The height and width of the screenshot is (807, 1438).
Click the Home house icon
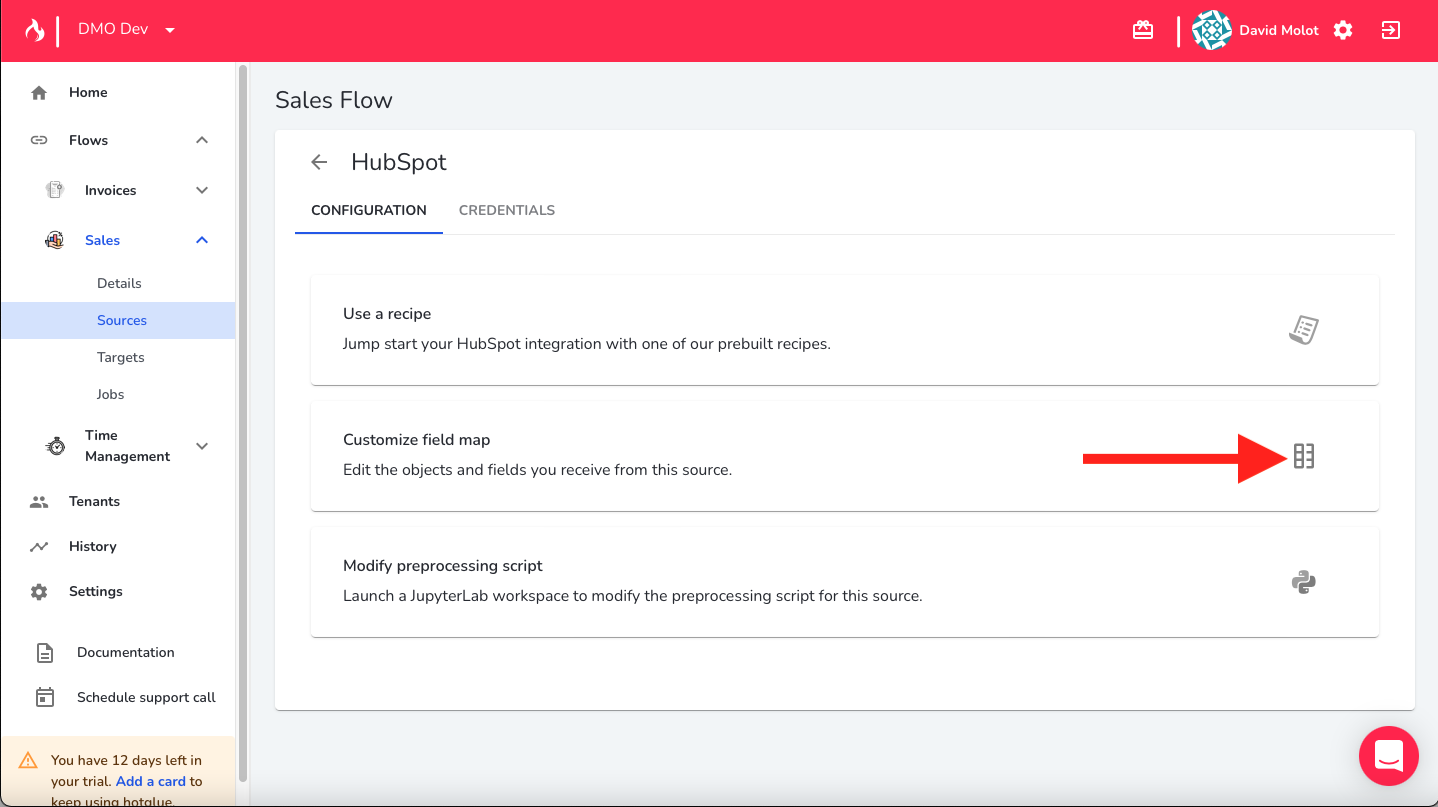pyautogui.click(x=39, y=93)
